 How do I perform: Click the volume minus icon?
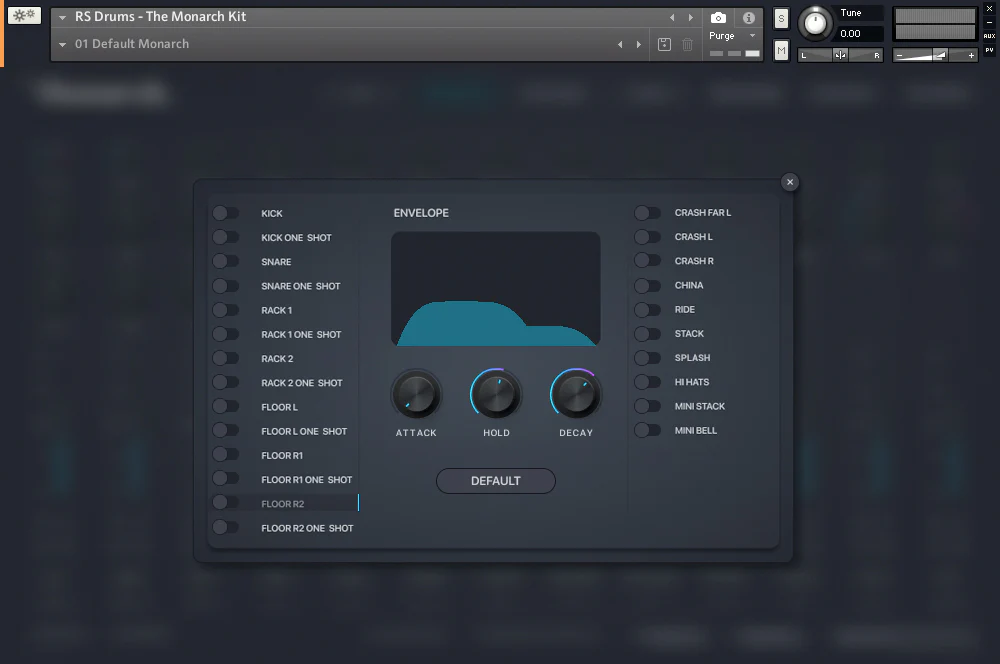pyautogui.click(x=899, y=55)
